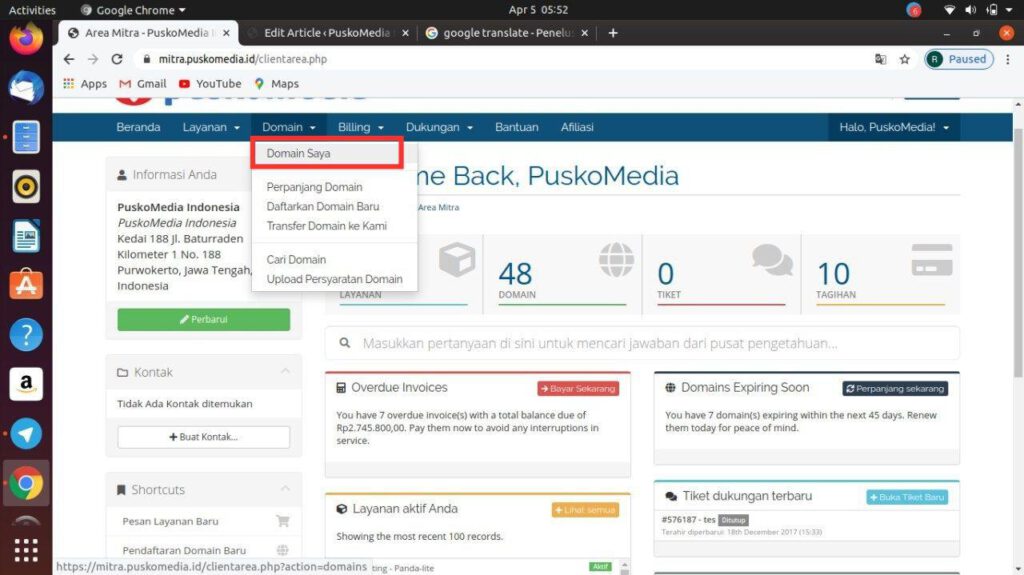The image size is (1024, 575).
Task: Show applications grid in the dock
Action: (x=26, y=550)
